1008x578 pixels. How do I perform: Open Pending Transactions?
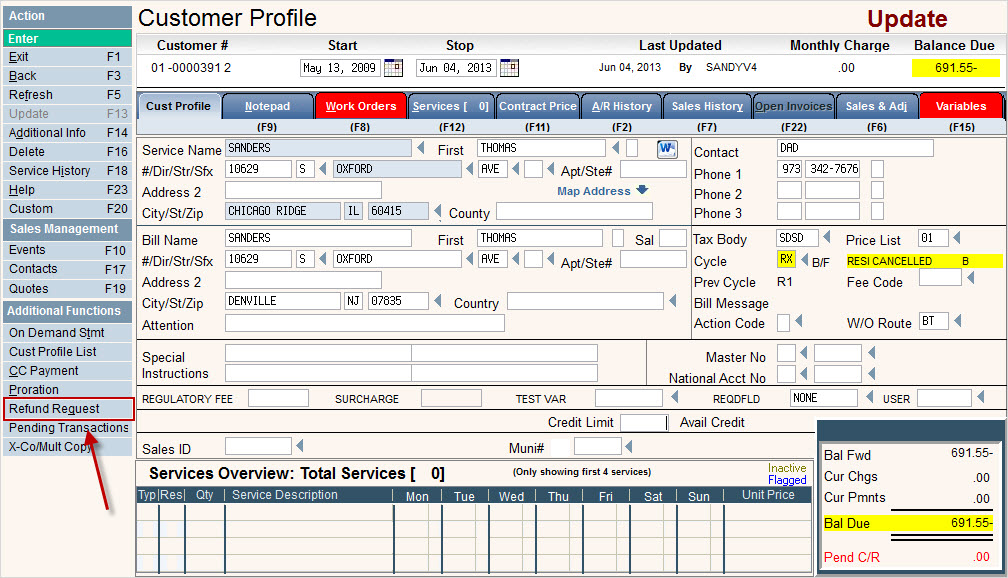tap(68, 428)
